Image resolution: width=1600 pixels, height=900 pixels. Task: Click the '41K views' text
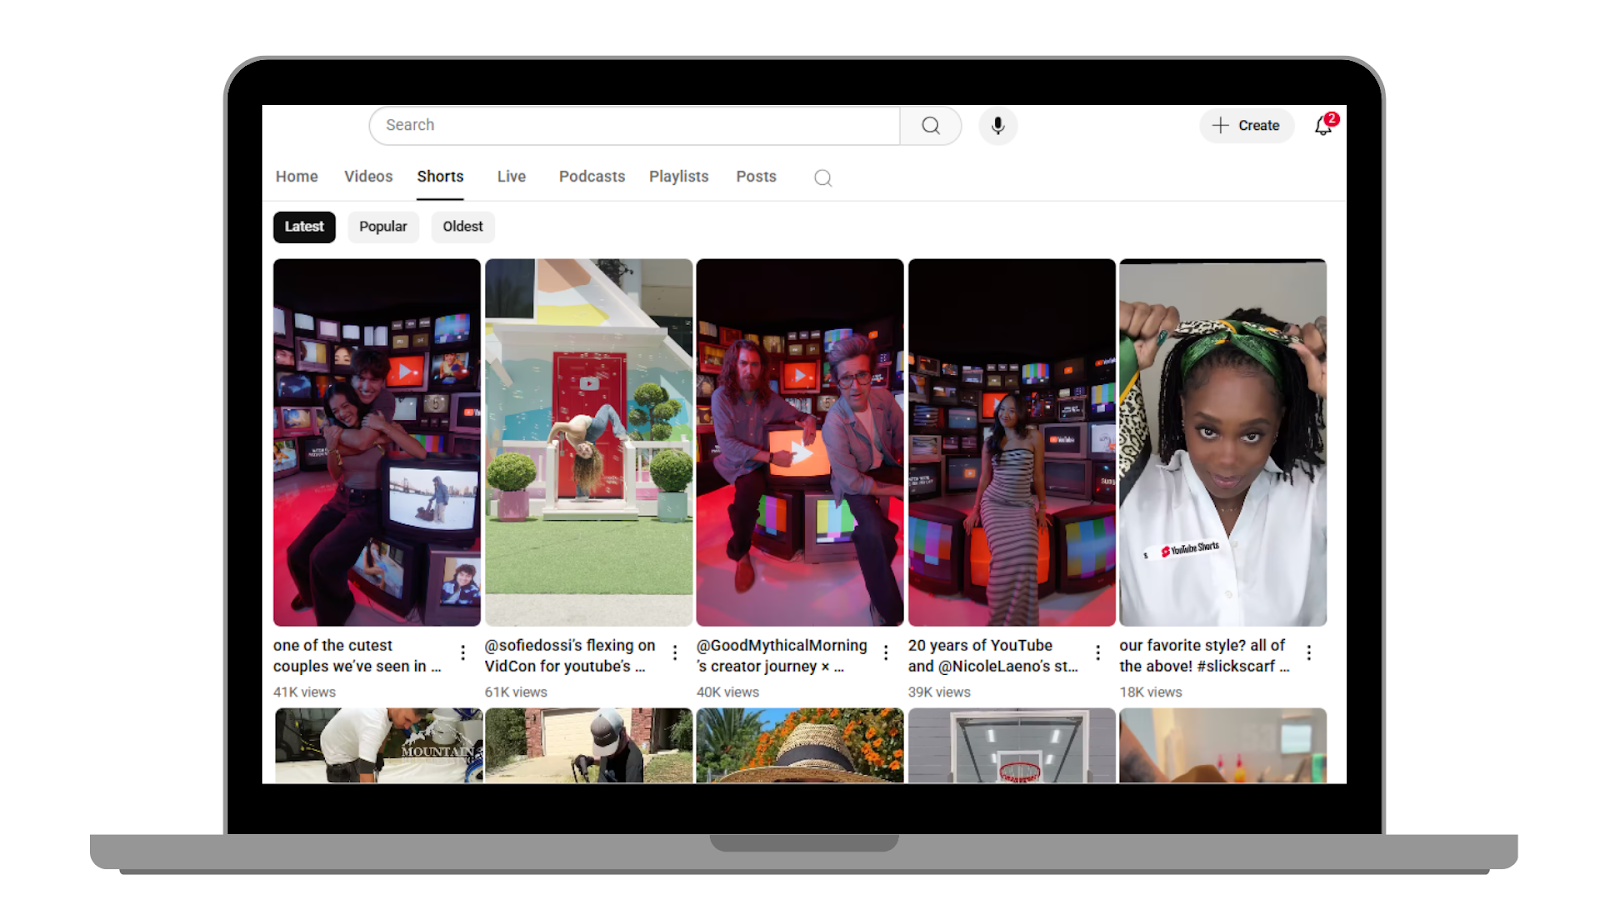(304, 692)
